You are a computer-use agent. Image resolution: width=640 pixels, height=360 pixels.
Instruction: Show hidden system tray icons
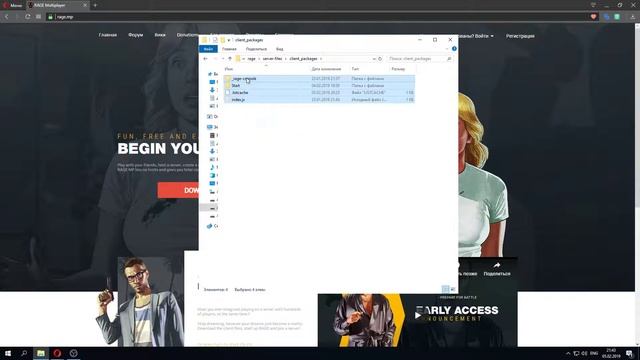coord(568,353)
